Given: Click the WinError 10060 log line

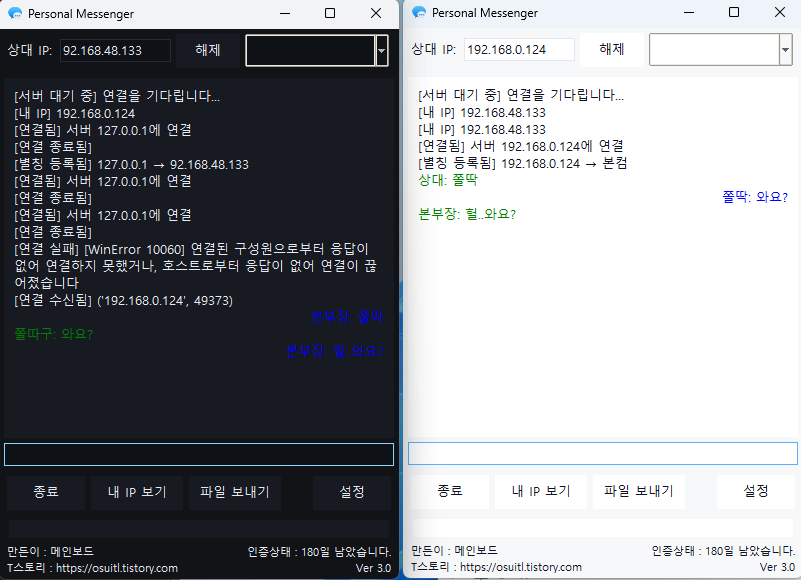Looking at the screenshot, I should click(x=196, y=266).
